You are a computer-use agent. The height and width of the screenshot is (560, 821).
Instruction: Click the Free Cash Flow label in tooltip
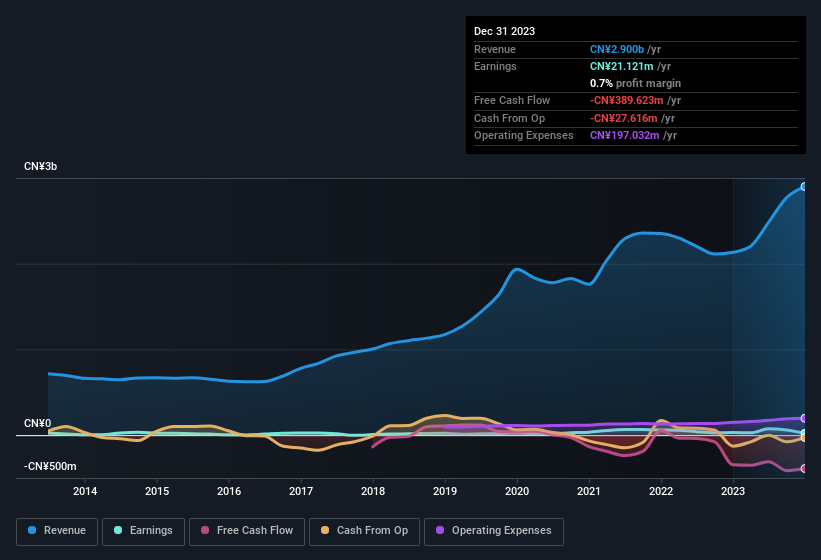(x=512, y=100)
